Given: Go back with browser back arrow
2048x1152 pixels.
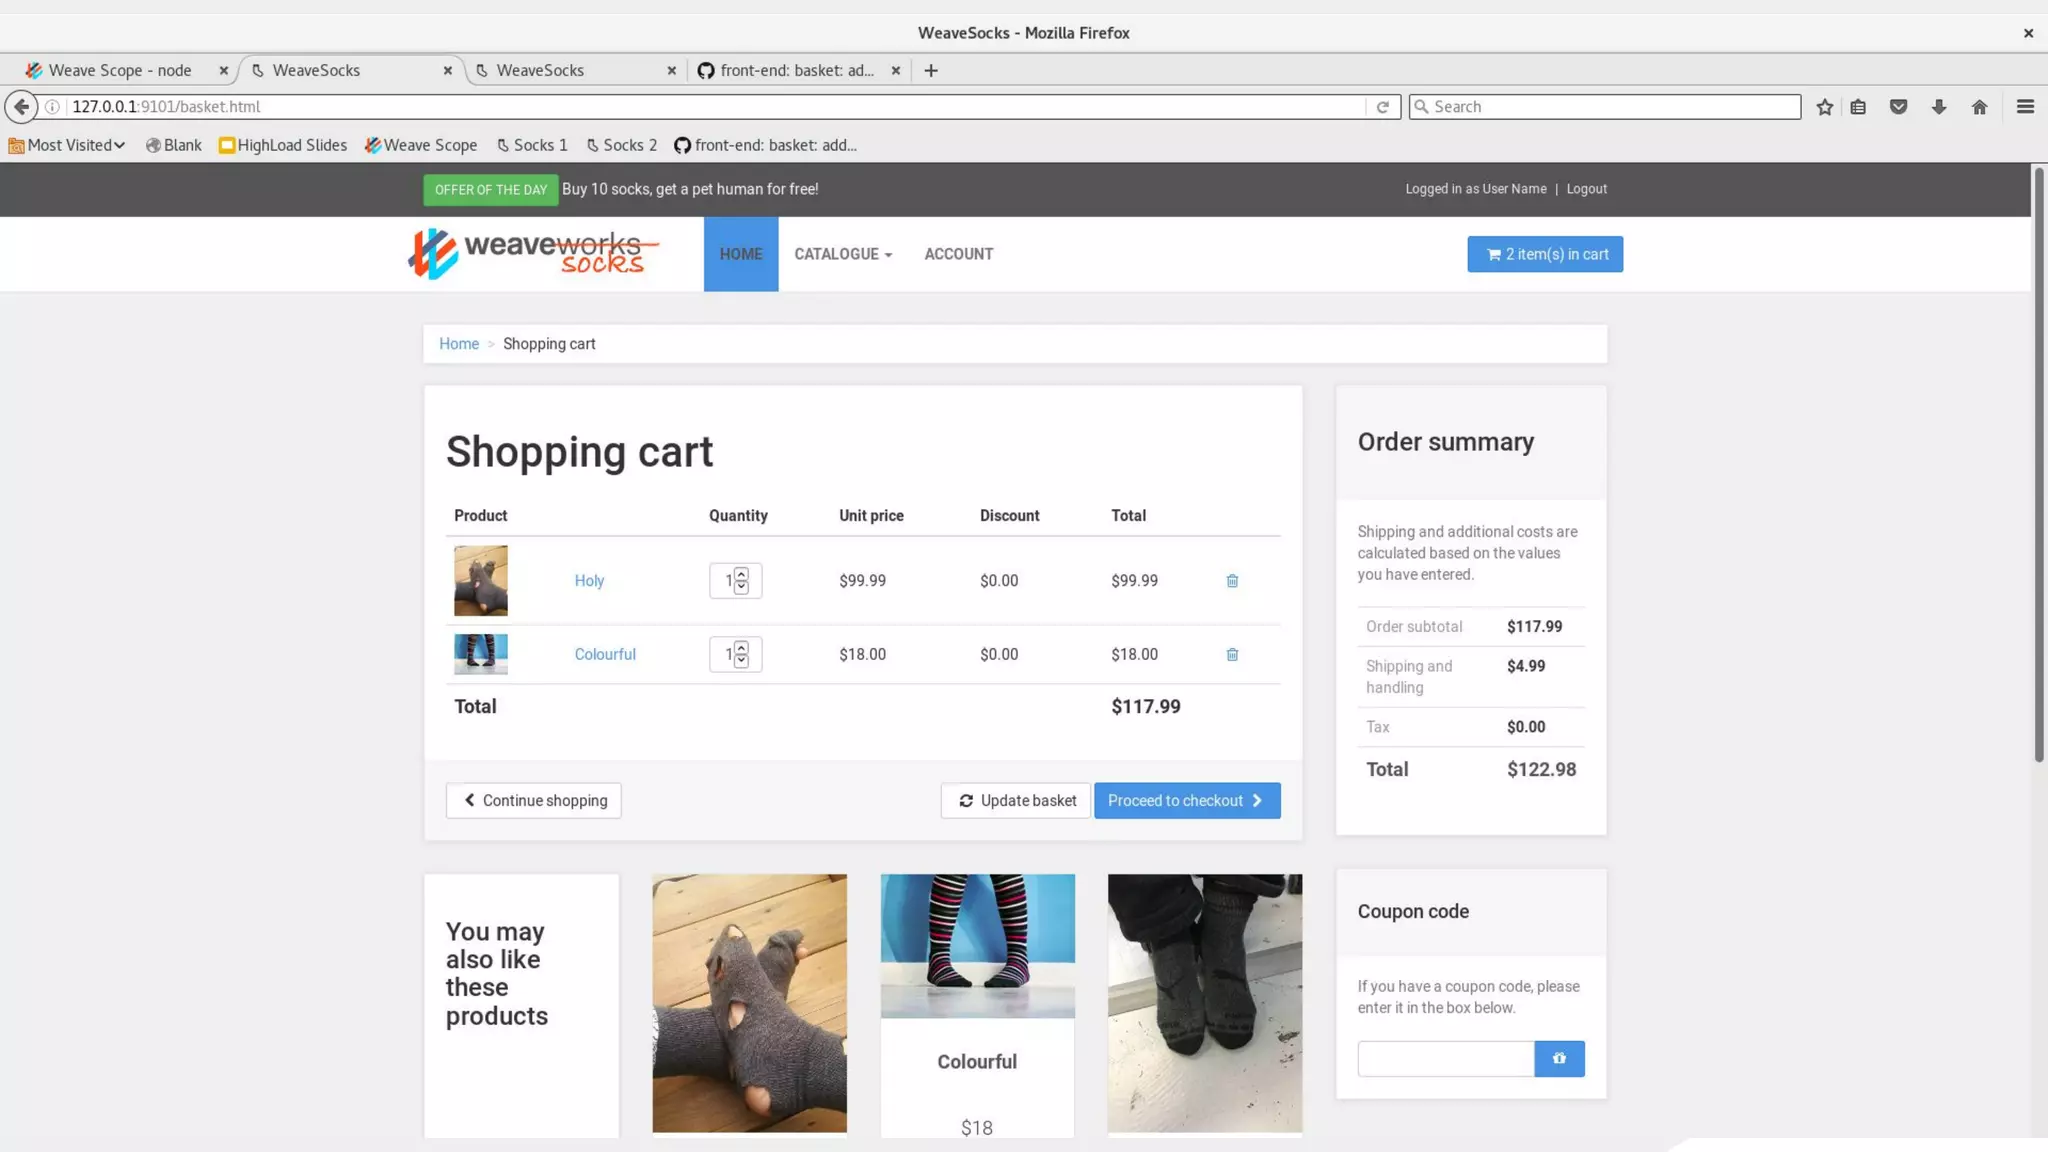Looking at the screenshot, I should tap(21, 107).
